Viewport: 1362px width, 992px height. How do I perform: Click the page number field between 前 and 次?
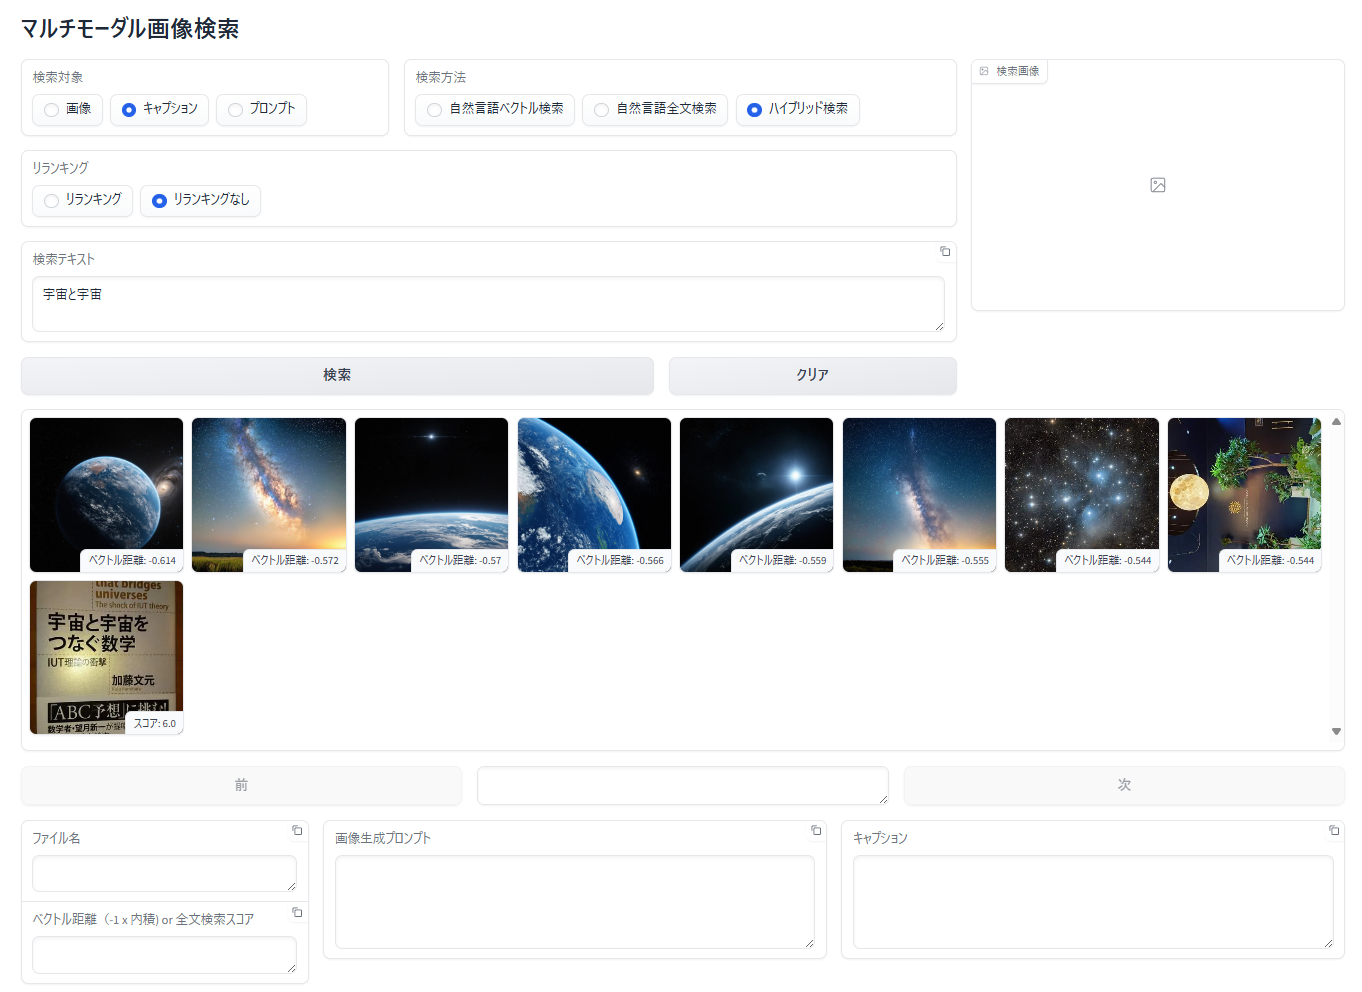[x=683, y=785]
